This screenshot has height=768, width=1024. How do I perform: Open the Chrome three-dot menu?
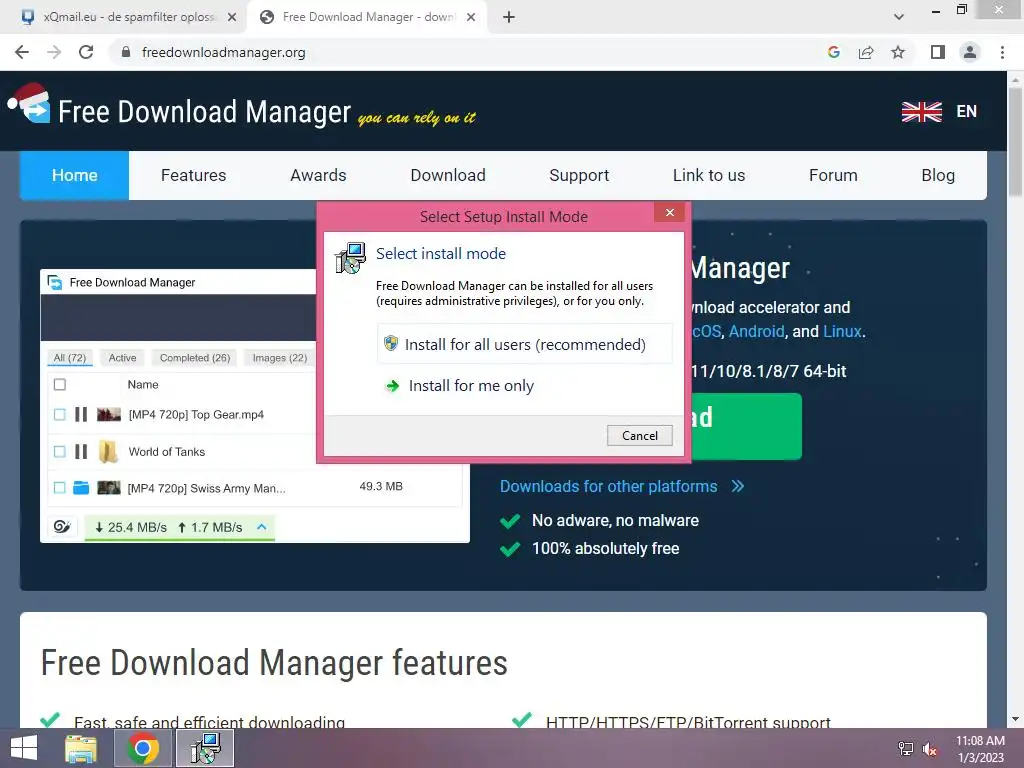pos(1002,52)
